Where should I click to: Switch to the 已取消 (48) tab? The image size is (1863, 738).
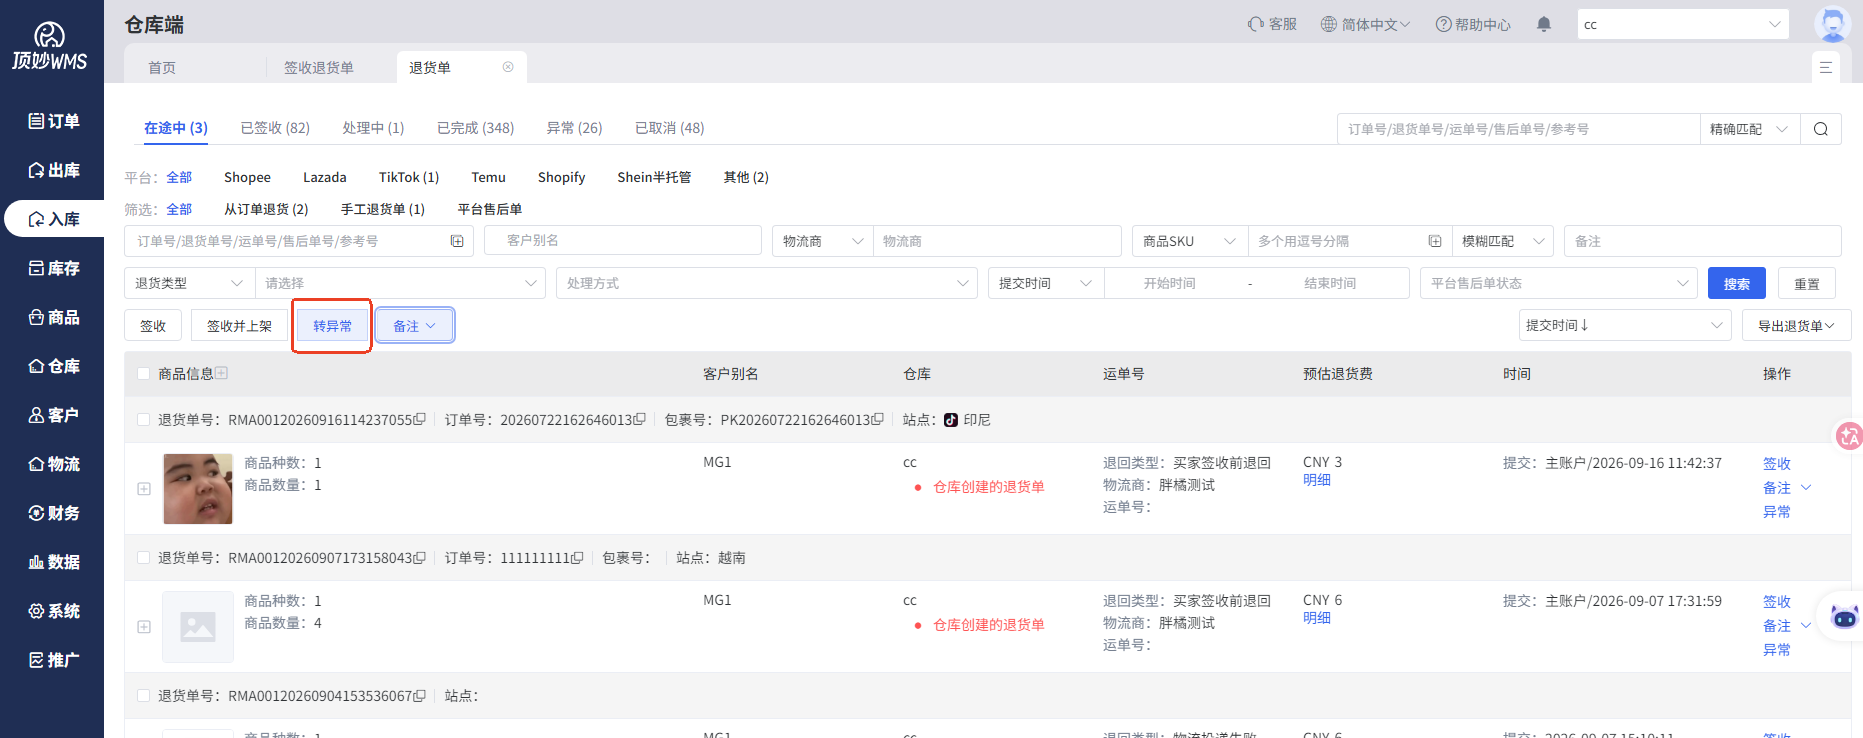669,128
